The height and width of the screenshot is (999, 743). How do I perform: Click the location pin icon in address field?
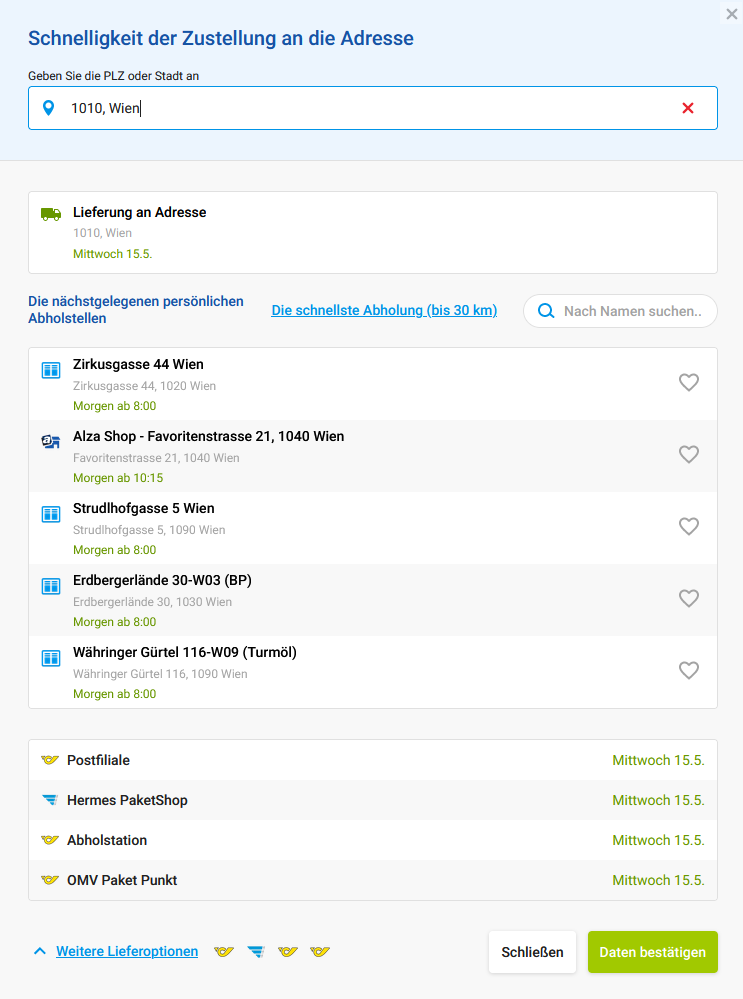coord(48,108)
